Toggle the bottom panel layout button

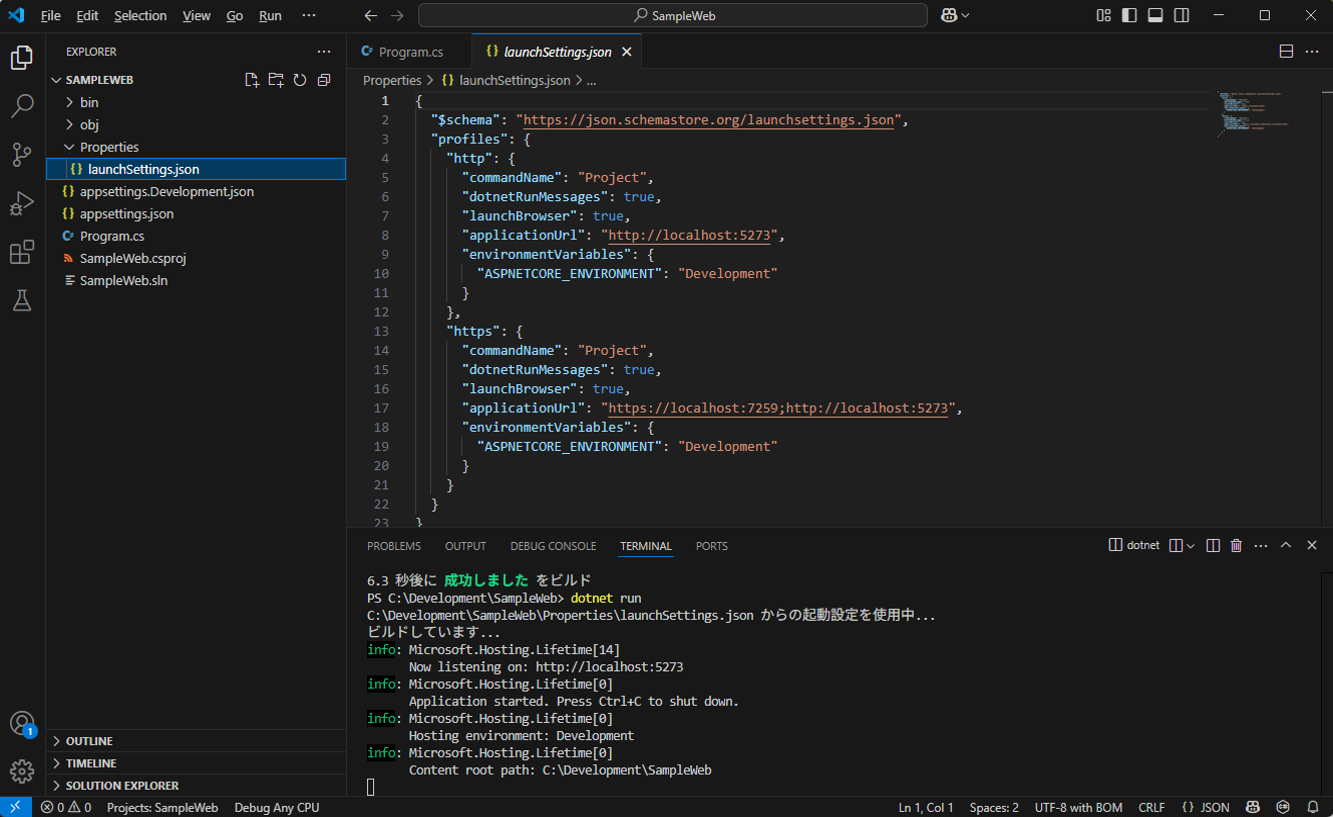(1155, 16)
